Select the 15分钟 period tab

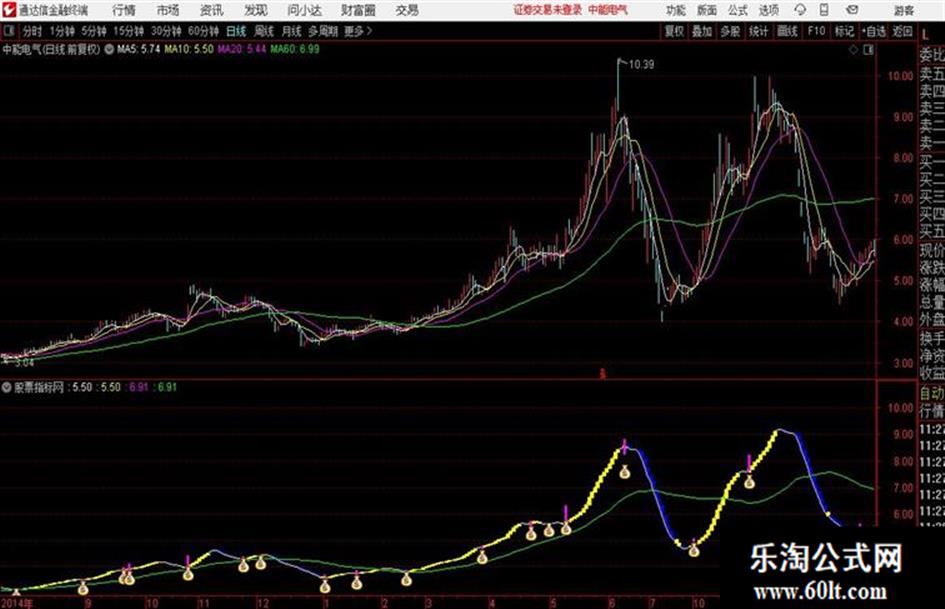128,31
